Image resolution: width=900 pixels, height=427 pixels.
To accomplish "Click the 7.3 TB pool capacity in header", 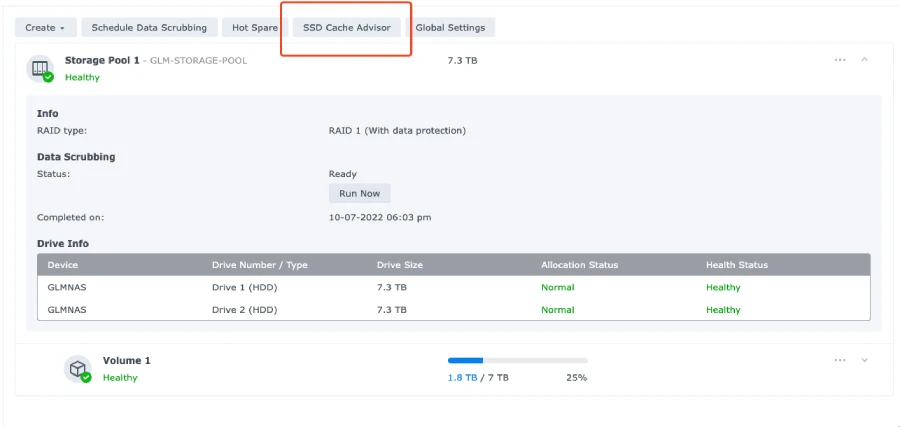I will click(x=462, y=60).
